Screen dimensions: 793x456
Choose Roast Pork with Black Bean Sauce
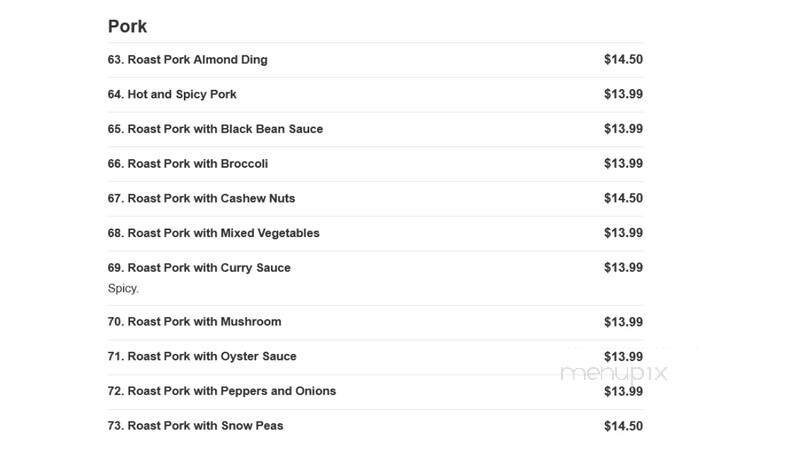pos(215,129)
